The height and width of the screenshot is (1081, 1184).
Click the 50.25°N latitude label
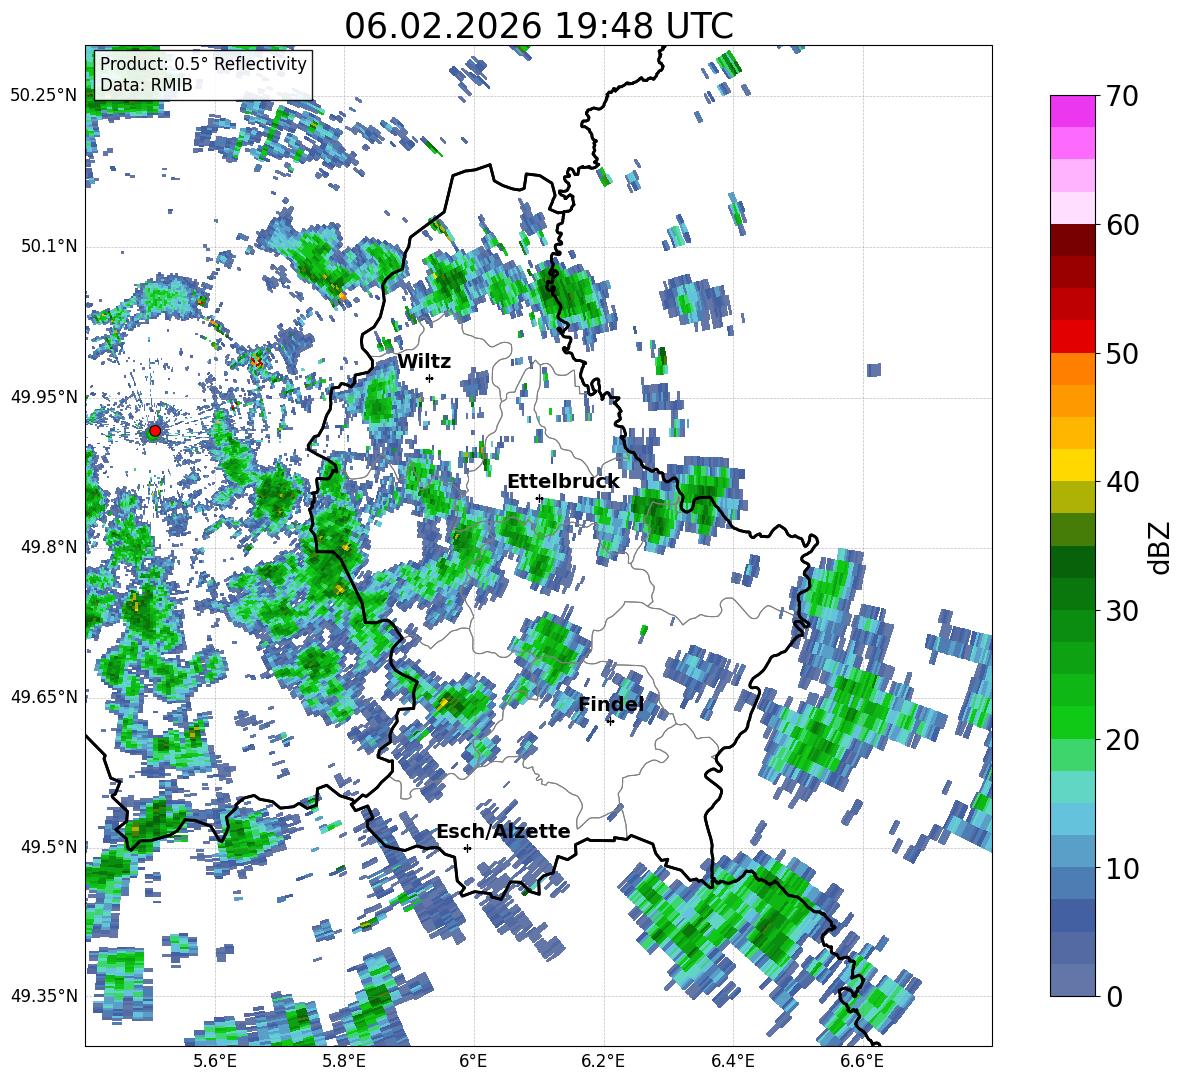44,96
